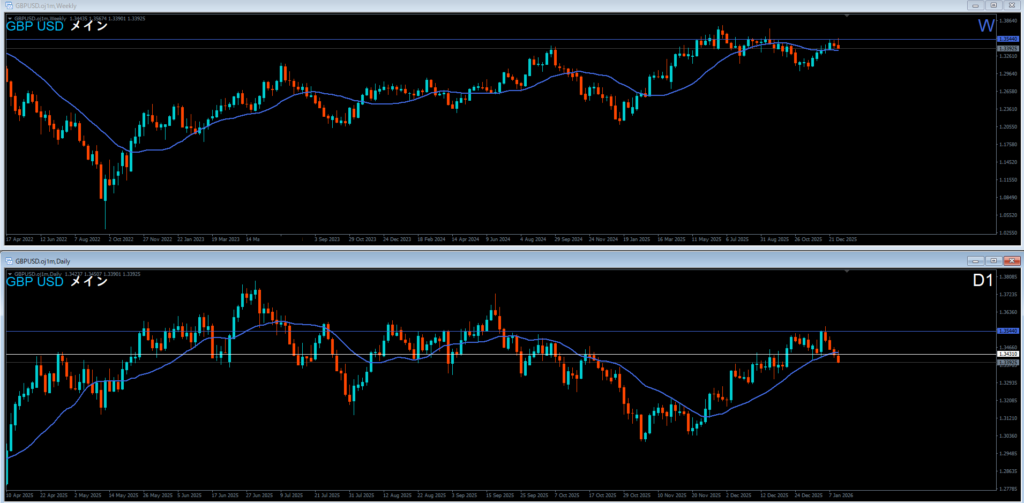Minimize the GBPUSD Weekly chart window
Viewport: 1024px width, 503px height.
pyautogui.click(x=977, y=5)
